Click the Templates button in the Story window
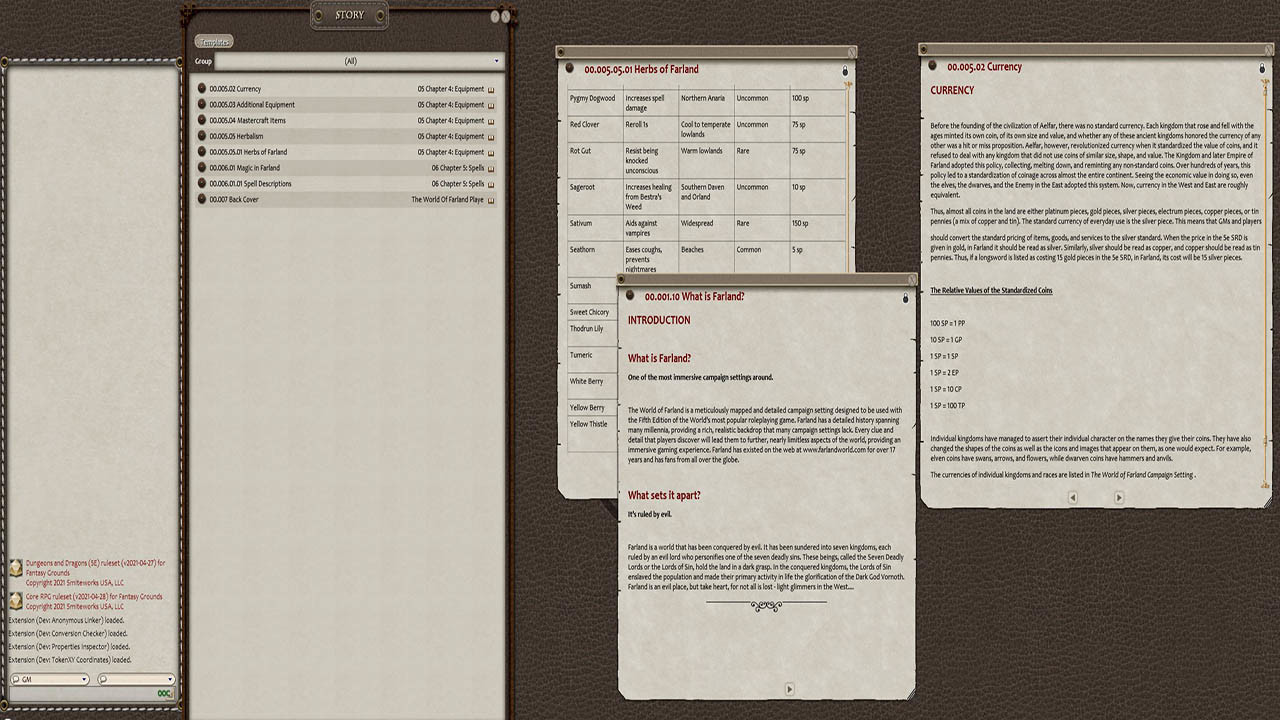The image size is (1280, 720). coord(213,41)
